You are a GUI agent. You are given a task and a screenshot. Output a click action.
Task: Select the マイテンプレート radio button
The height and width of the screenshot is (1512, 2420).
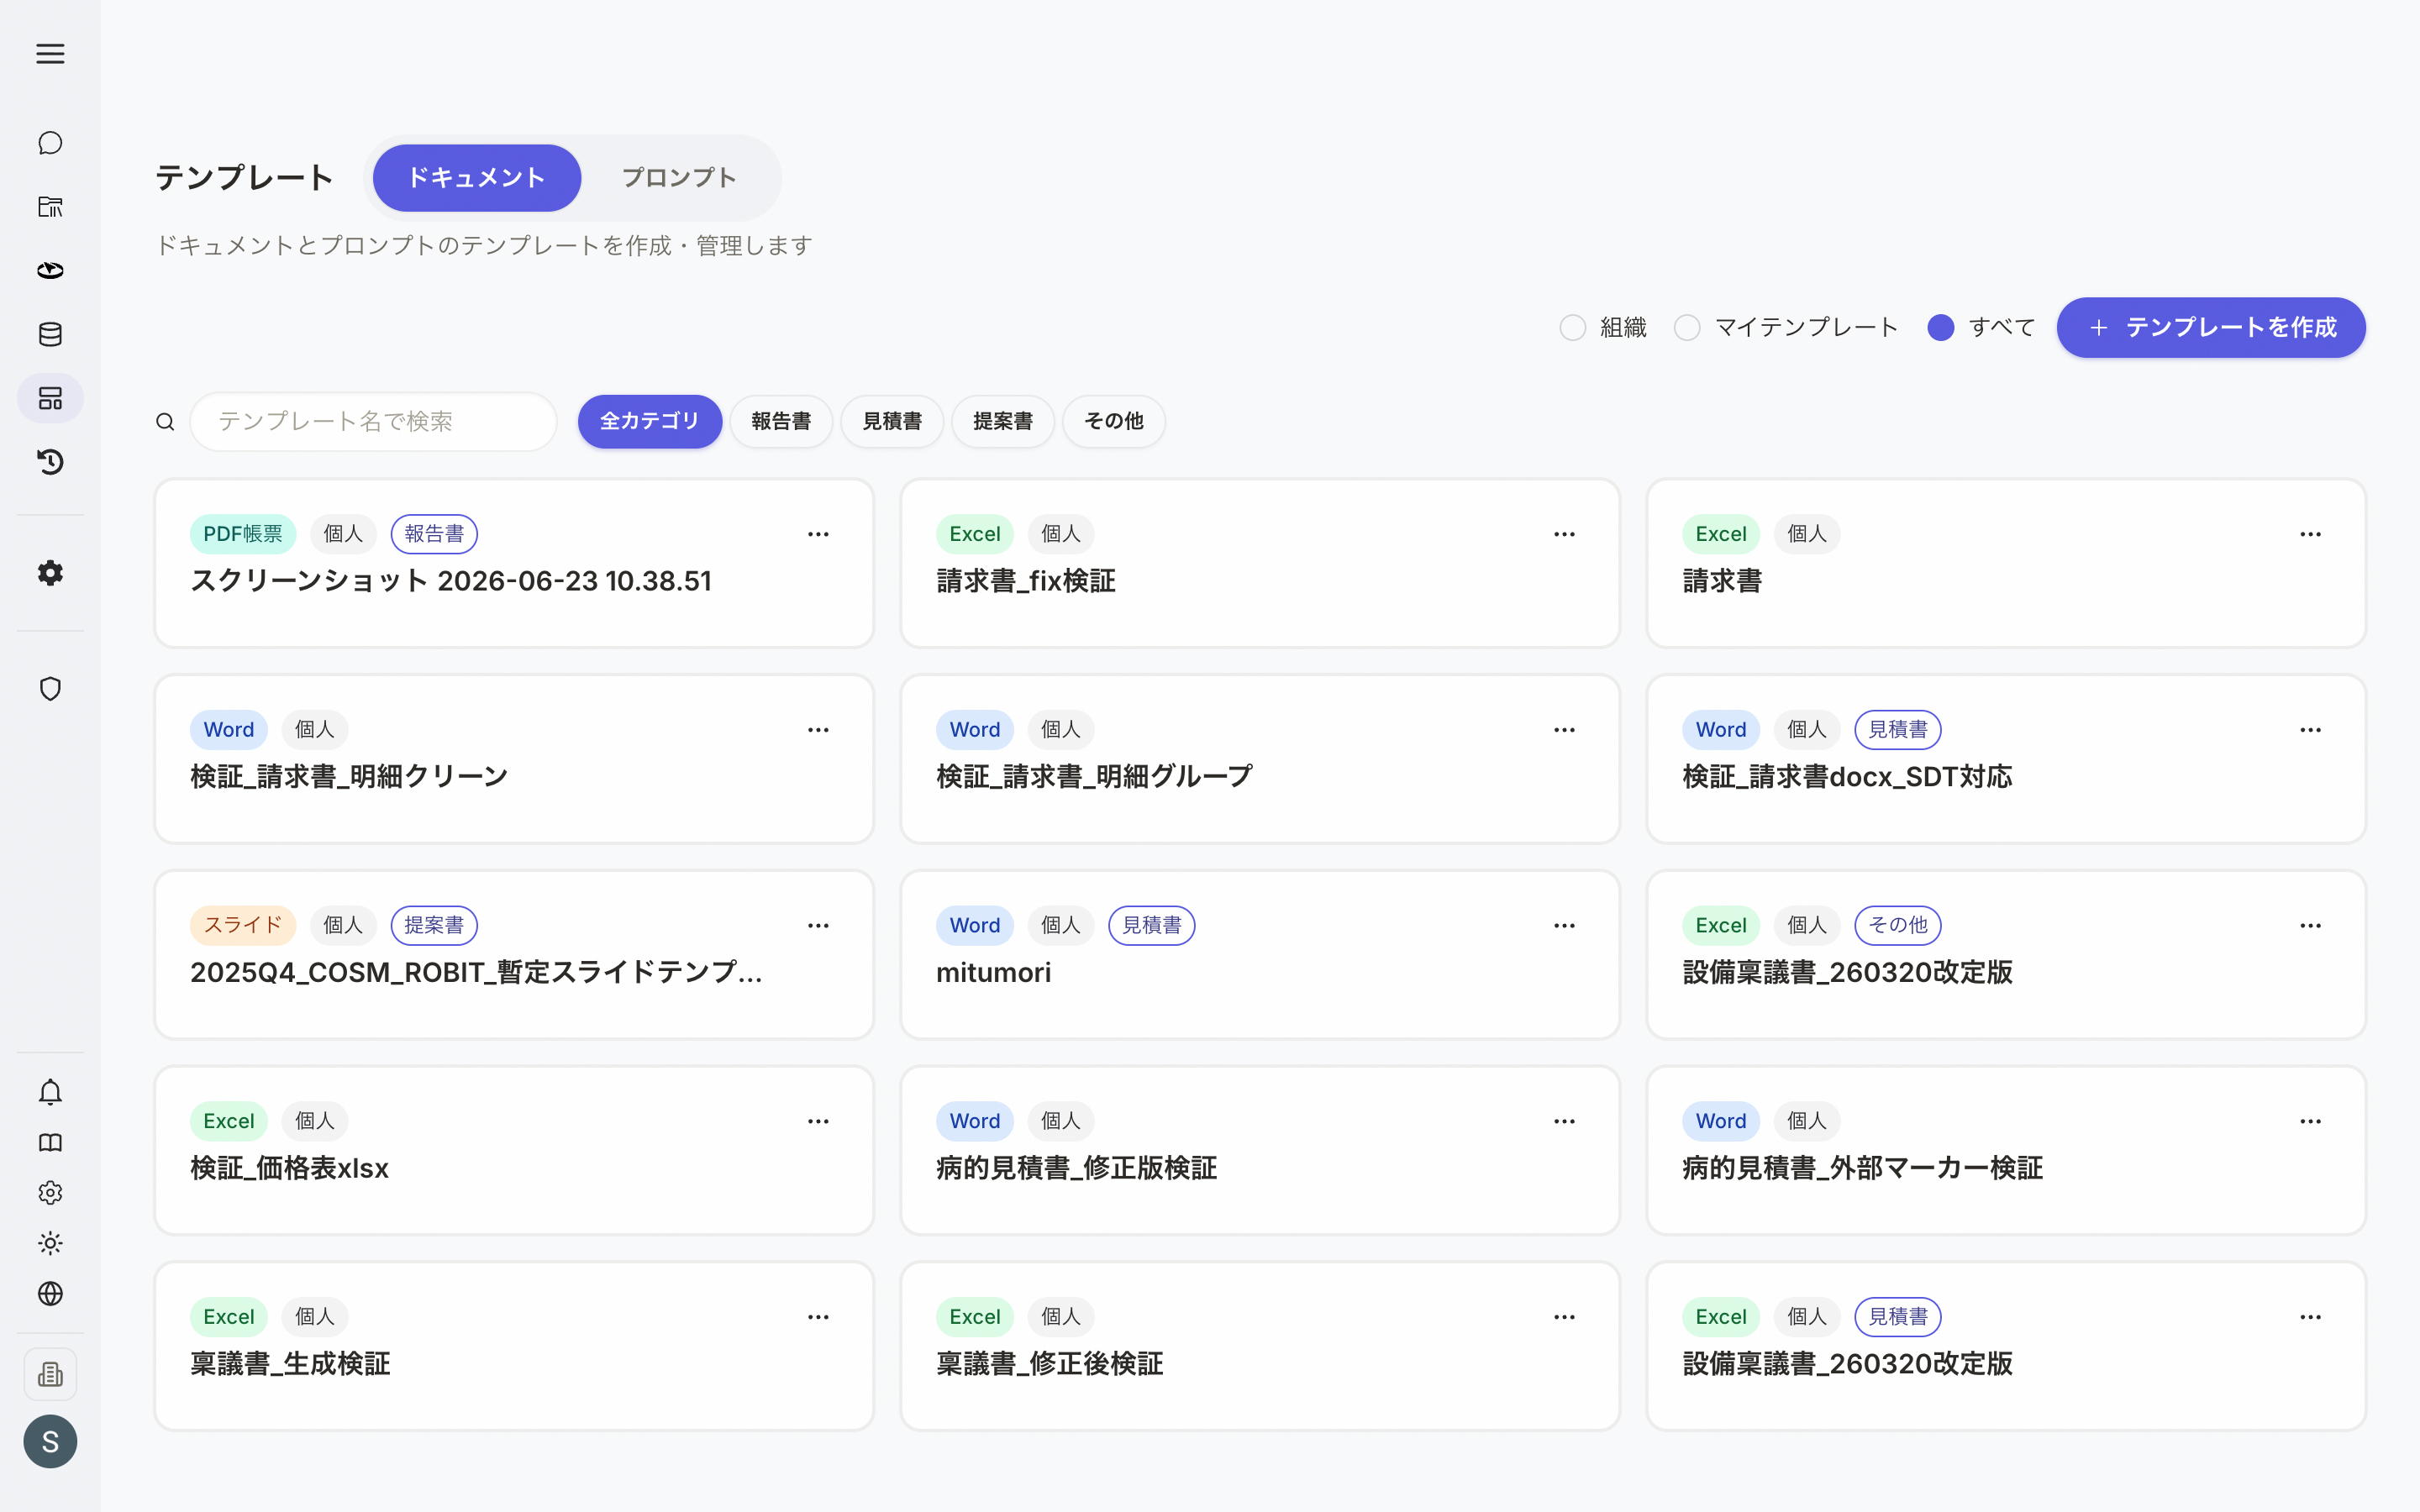[x=1687, y=328]
